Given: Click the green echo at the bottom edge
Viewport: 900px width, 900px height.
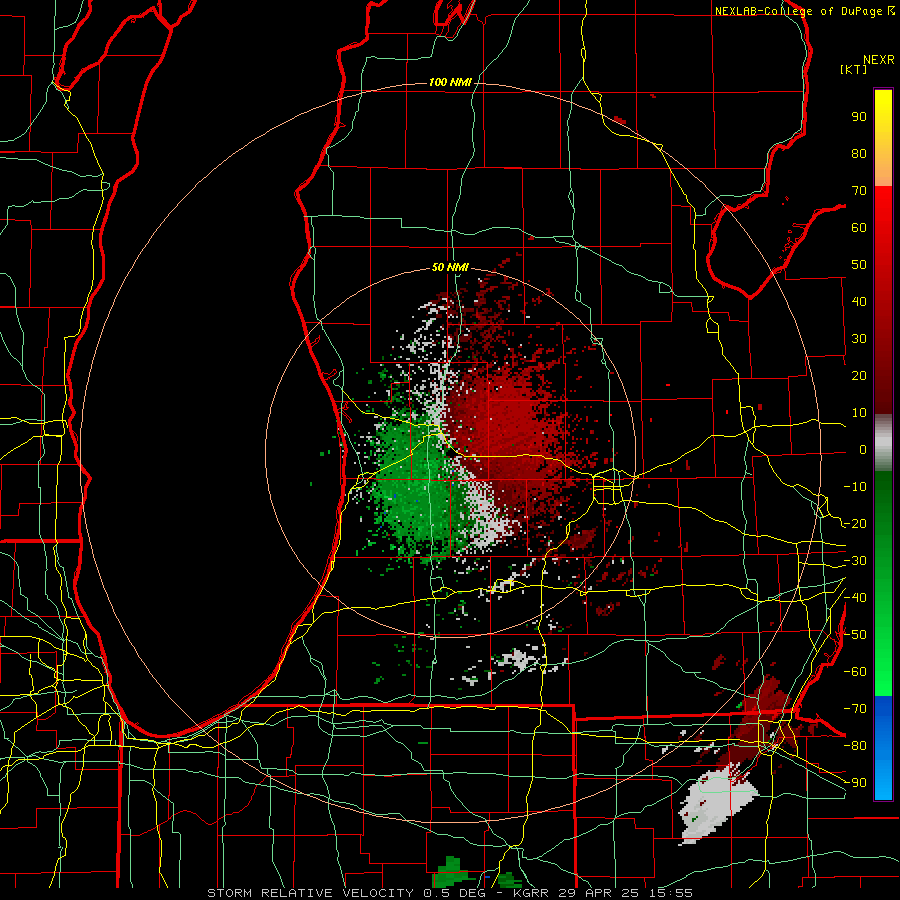Looking at the screenshot, I should 451,872.
